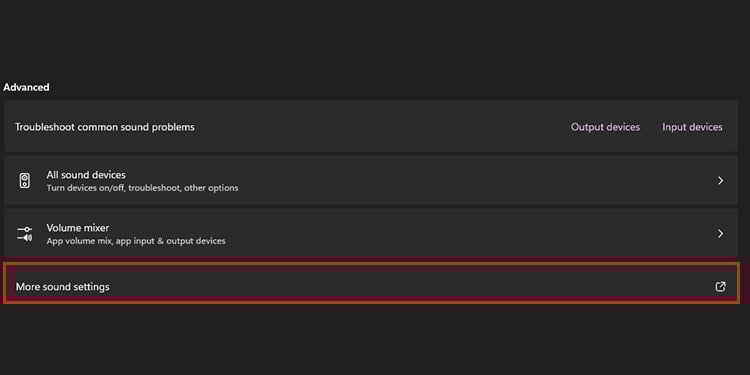Image resolution: width=750 pixels, height=375 pixels.
Task: Open the Output devices troubleshooter link
Action: [605, 127]
